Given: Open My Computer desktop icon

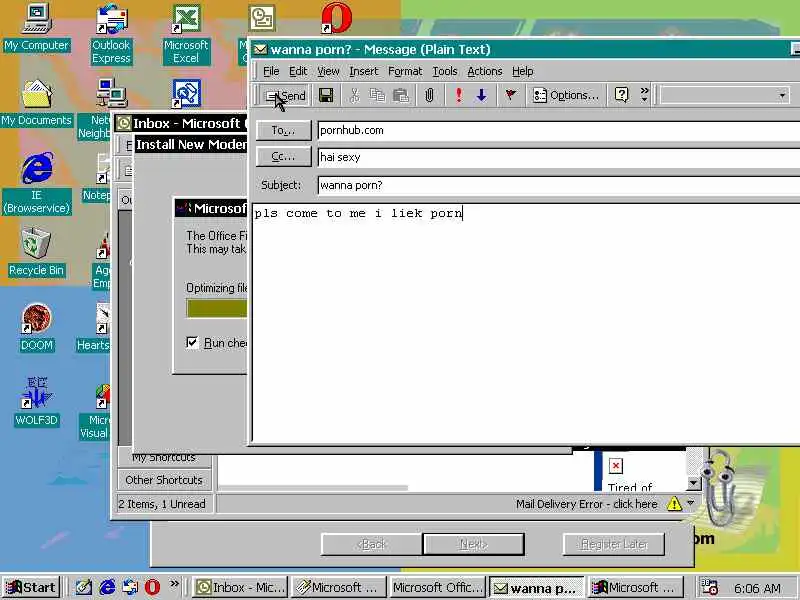Looking at the screenshot, I should point(36,28).
